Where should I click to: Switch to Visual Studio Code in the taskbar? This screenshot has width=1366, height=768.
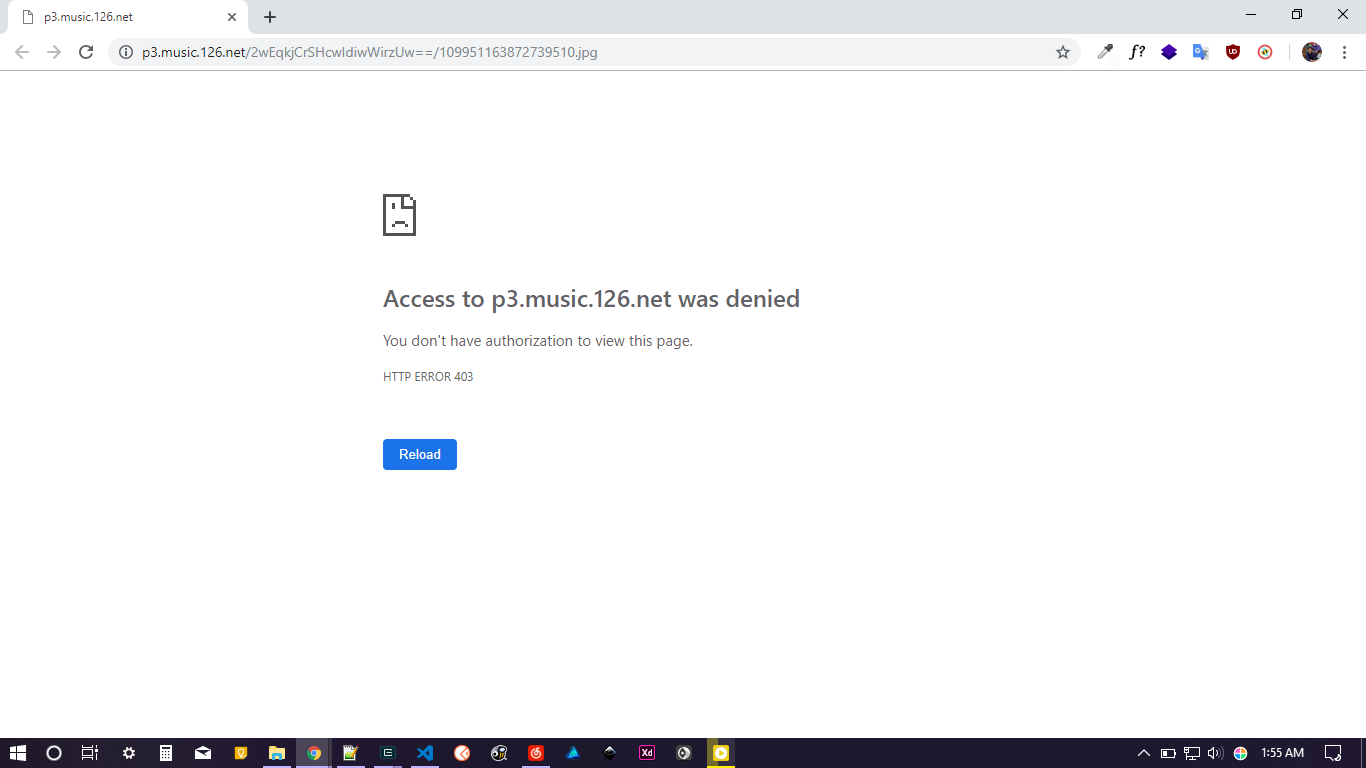(425, 753)
